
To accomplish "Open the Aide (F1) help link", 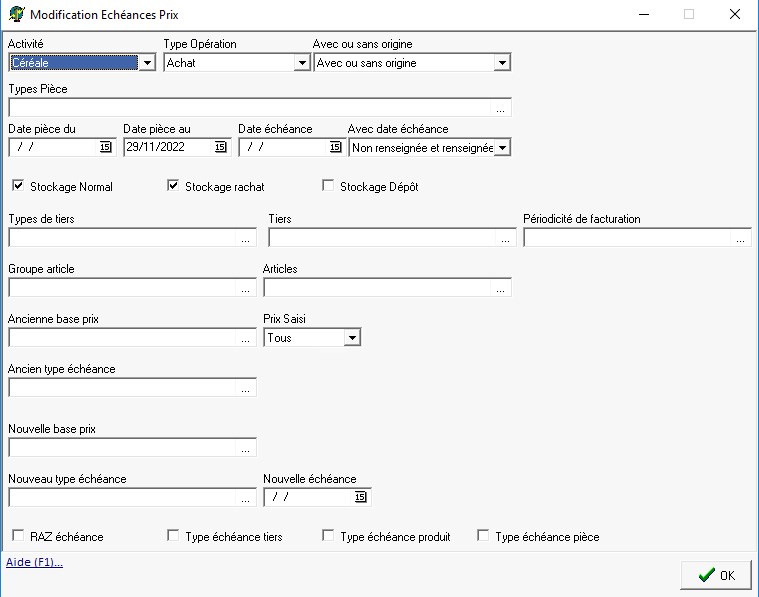I will pyautogui.click(x=35, y=562).
